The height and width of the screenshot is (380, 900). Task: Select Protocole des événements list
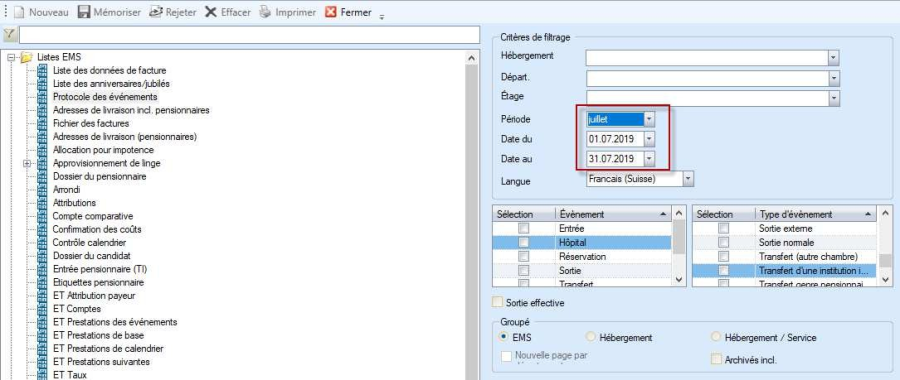pyautogui.click(x=105, y=97)
